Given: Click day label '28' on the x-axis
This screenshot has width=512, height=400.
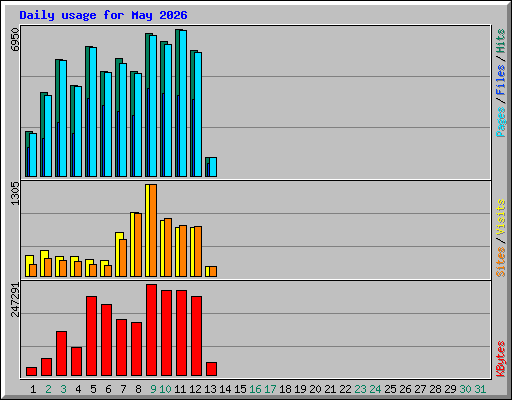Looking at the screenshot, I should 435,389.
